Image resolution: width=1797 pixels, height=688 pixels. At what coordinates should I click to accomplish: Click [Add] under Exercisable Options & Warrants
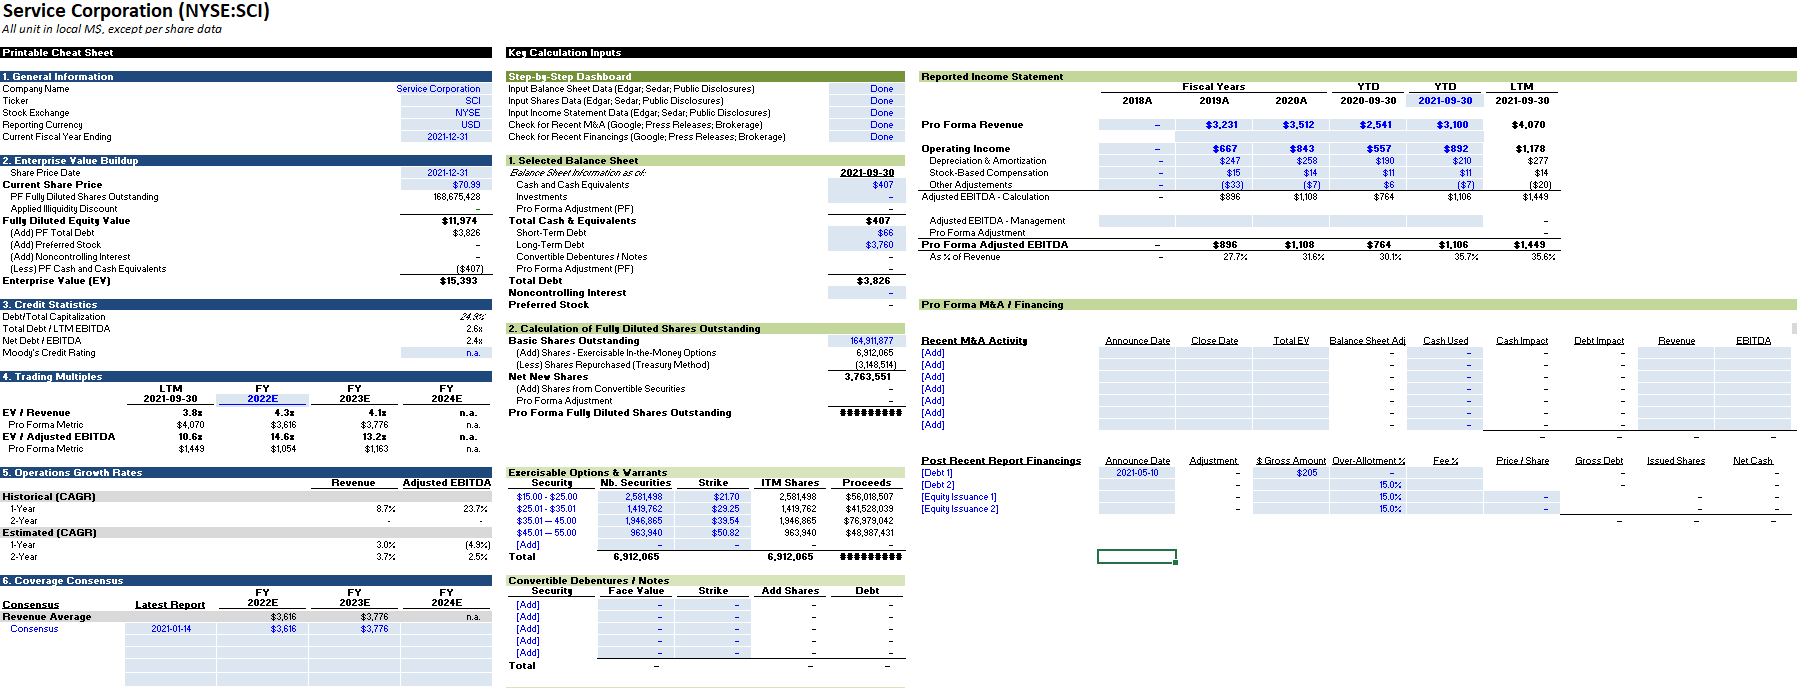click(528, 545)
